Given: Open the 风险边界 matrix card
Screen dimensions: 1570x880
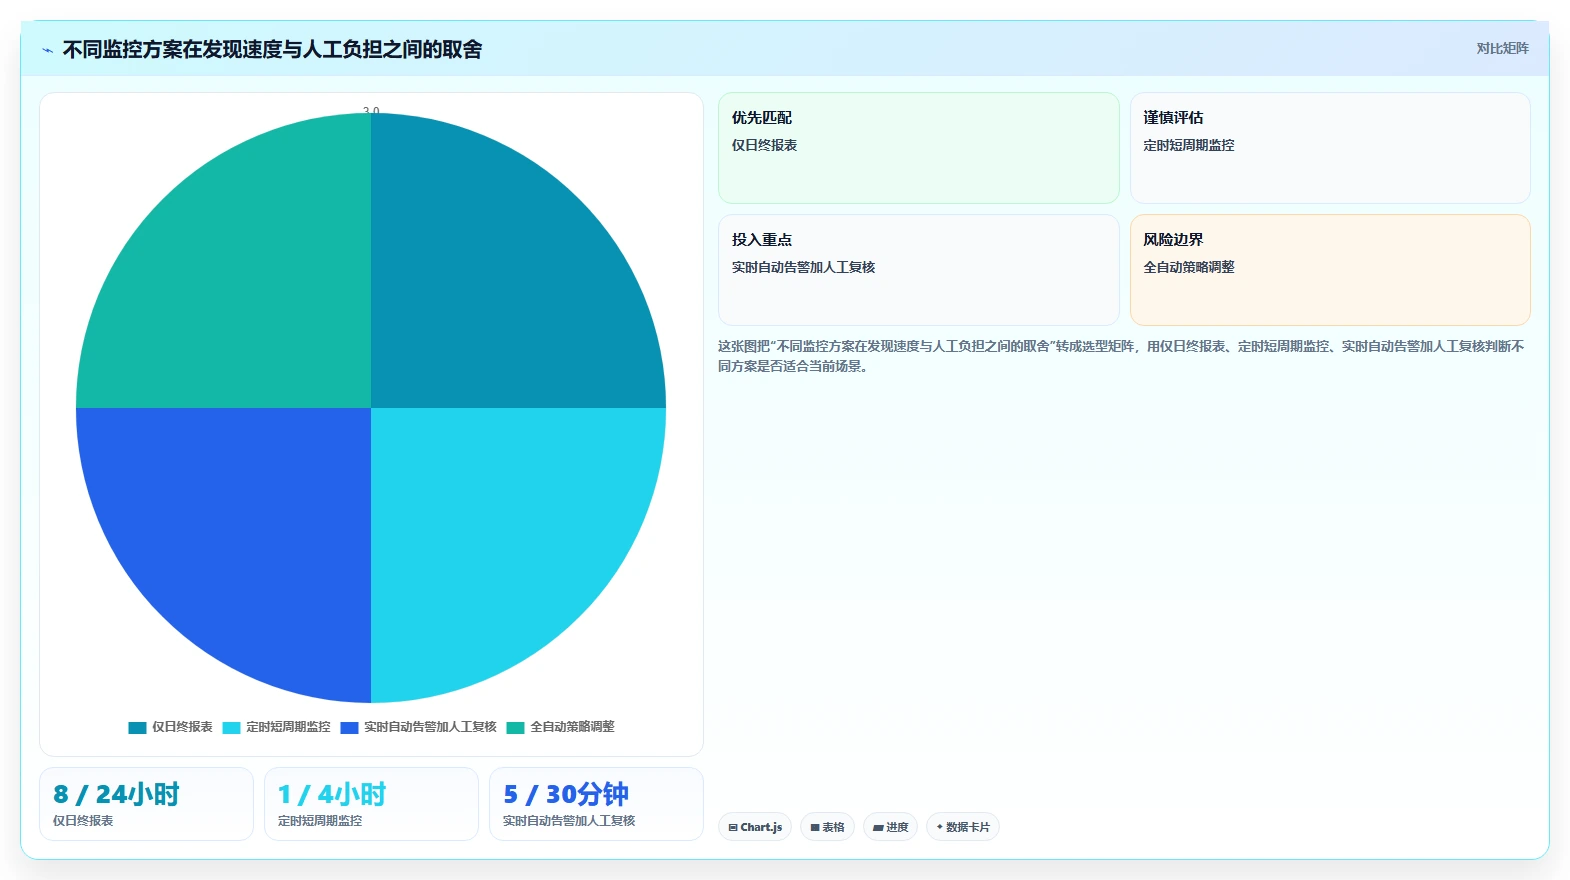Looking at the screenshot, I should click(x=1330, y=270).
